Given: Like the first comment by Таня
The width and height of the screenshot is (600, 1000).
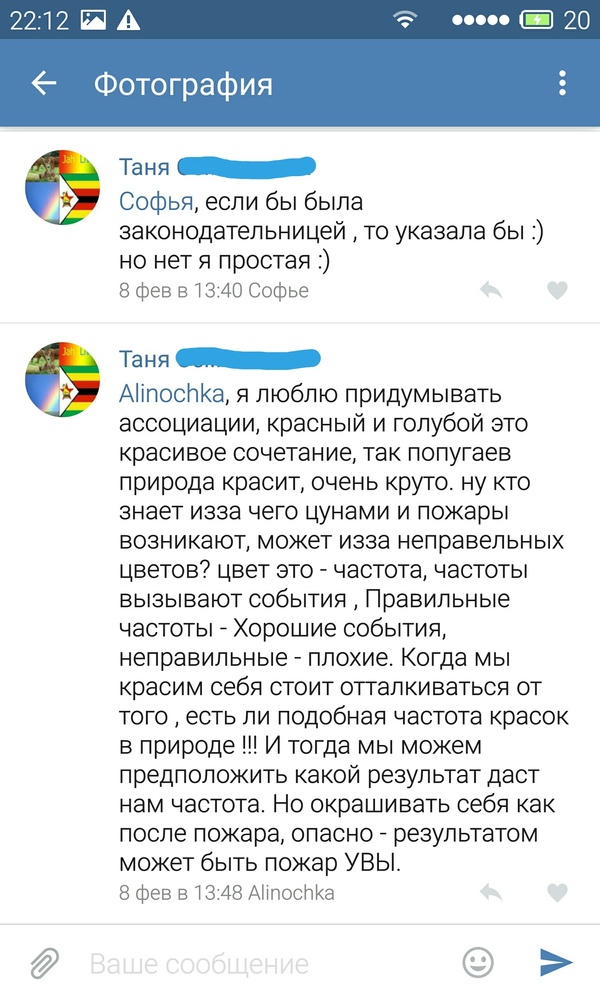Looking at the screenshot, I should pyautogui.click(x=558, y=291).
